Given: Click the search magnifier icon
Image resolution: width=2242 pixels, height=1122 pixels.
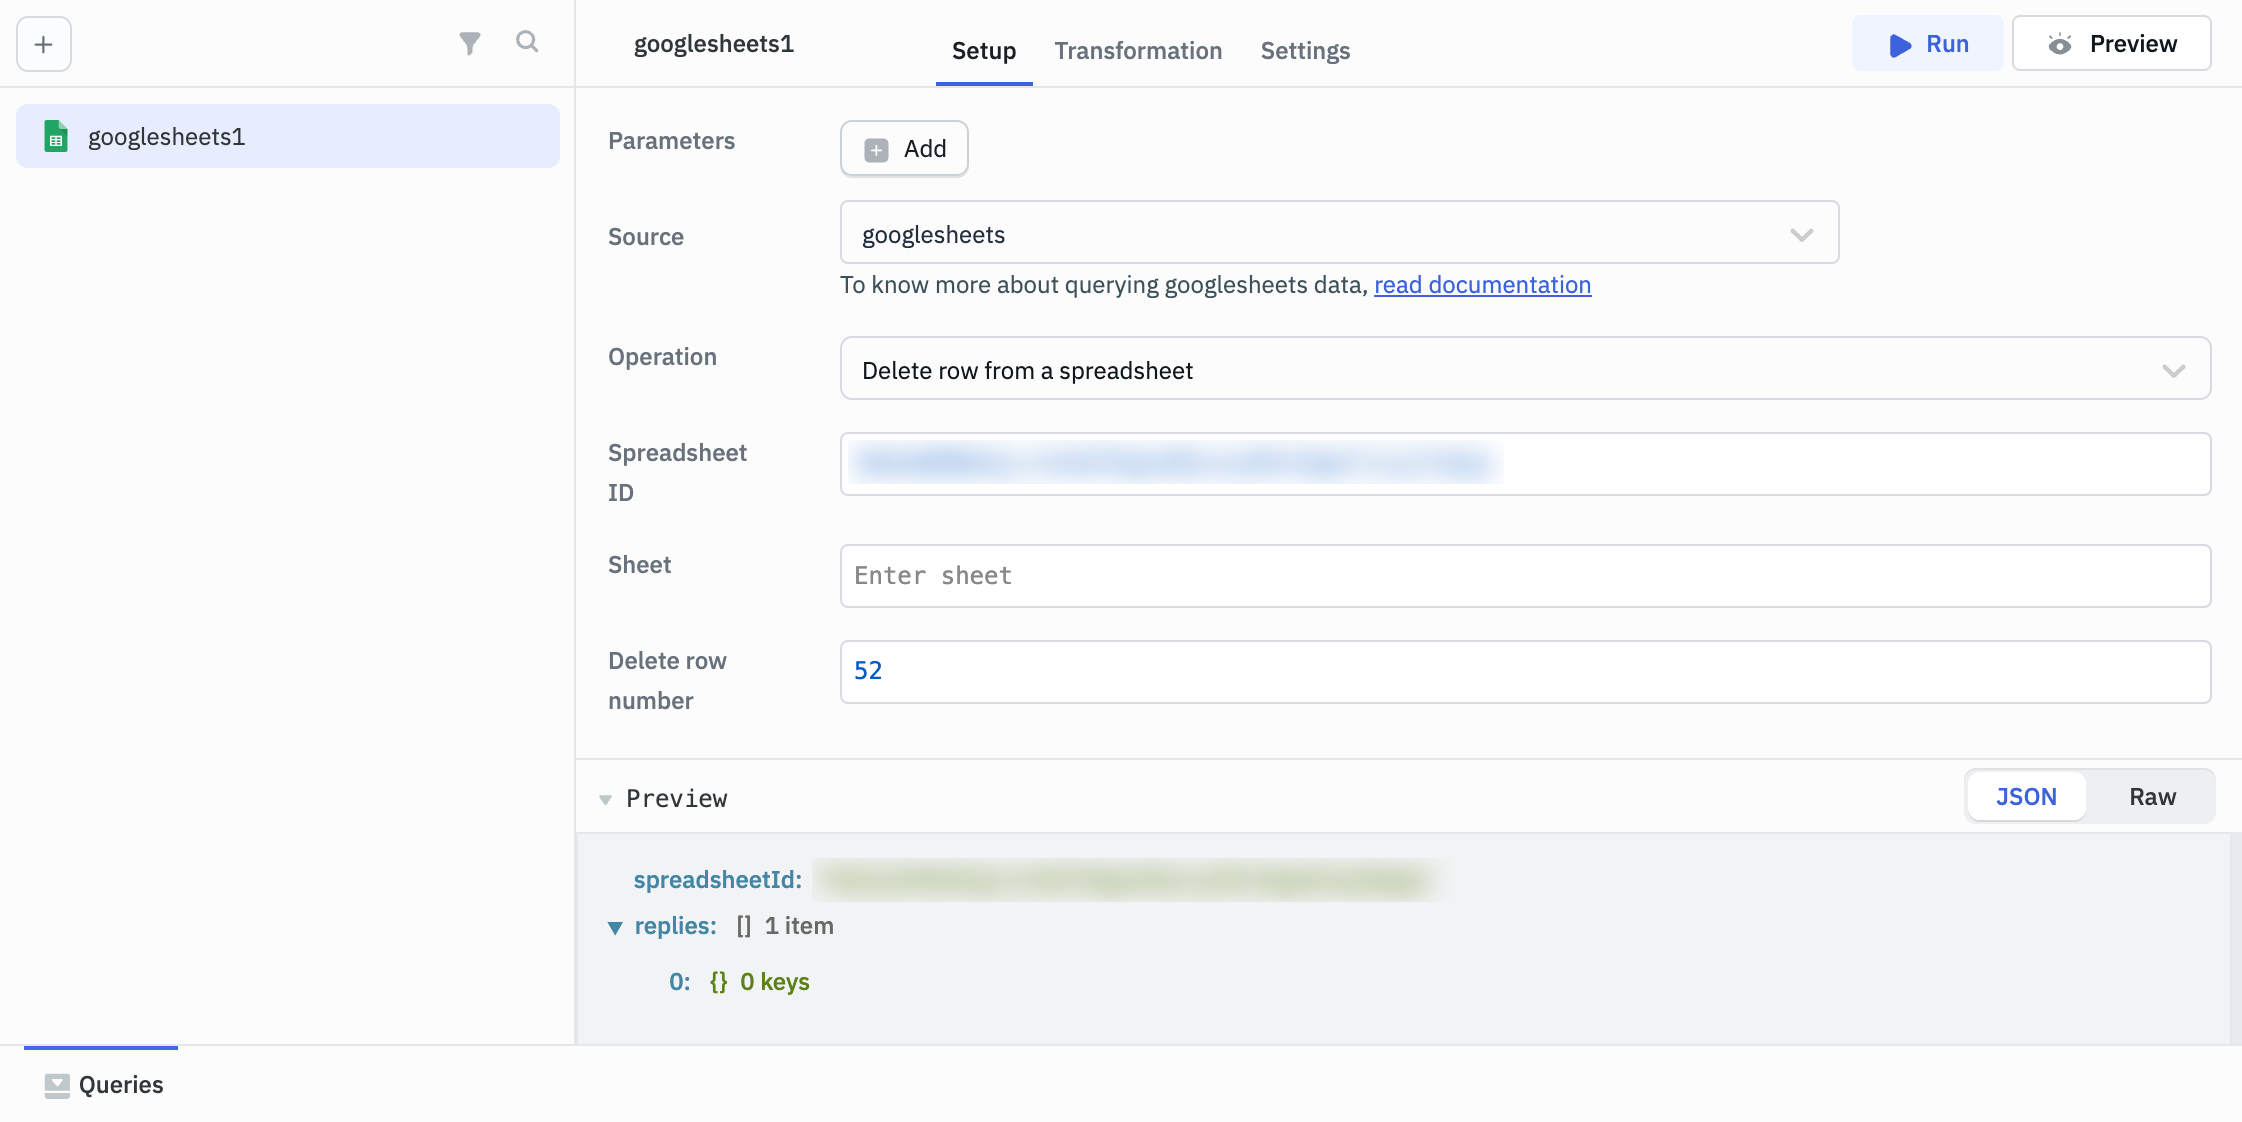Looking at the screenshot, I should point(527,42).
